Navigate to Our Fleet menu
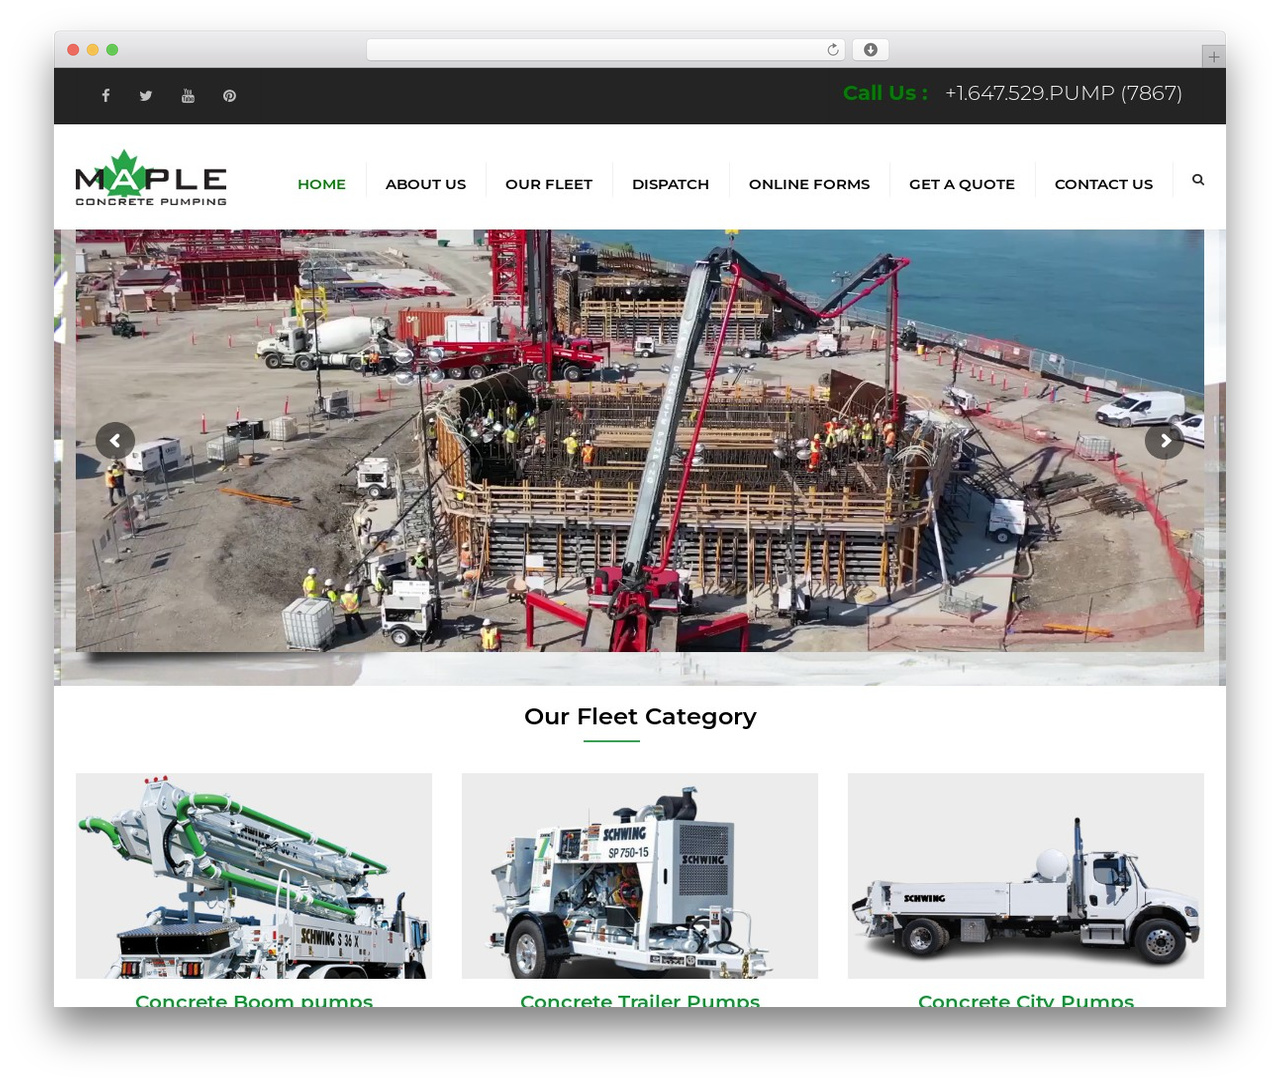1280x1084 pixels. tap(549, 184)
